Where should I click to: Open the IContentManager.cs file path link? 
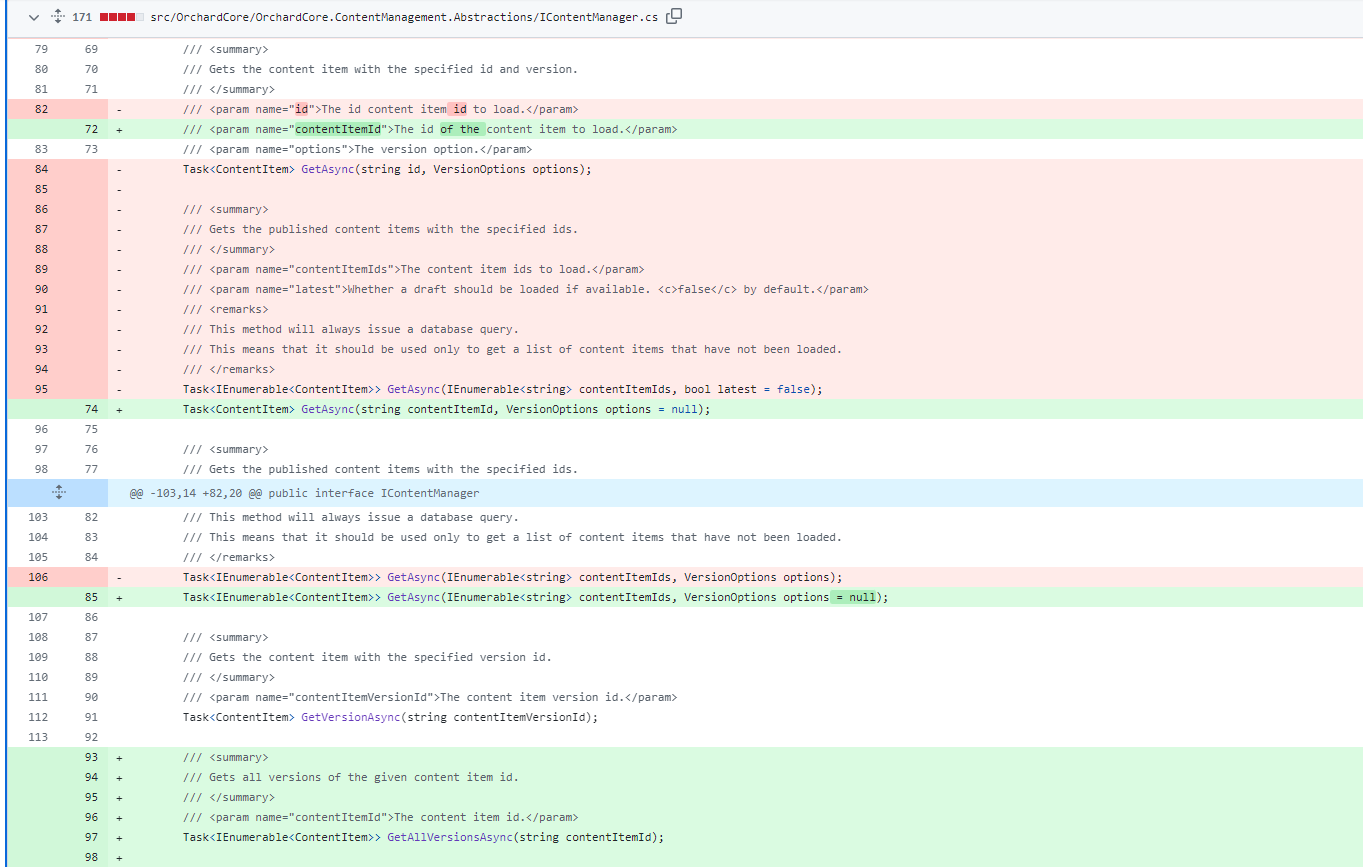click(x=404, y=18)
